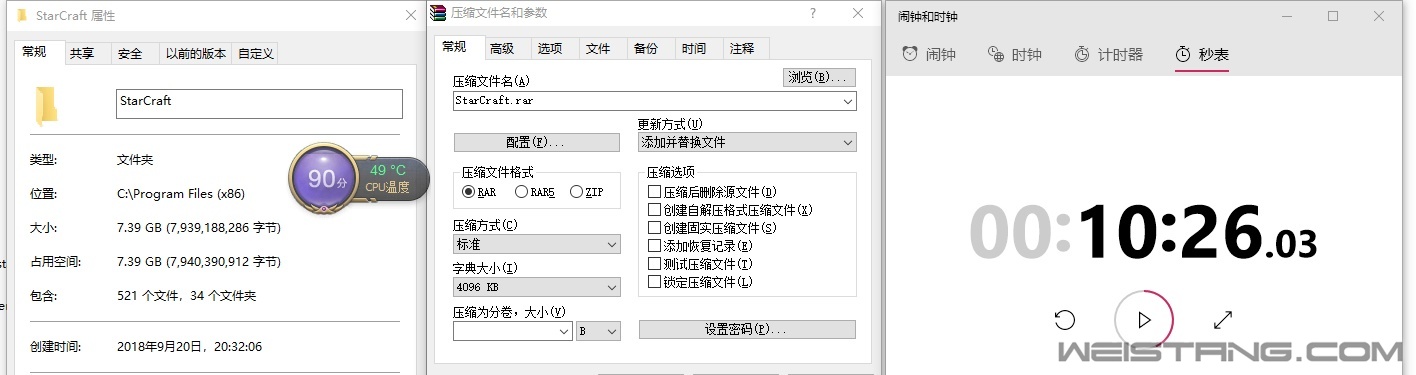Select the ZIP archive format radio button

[586, 192]
